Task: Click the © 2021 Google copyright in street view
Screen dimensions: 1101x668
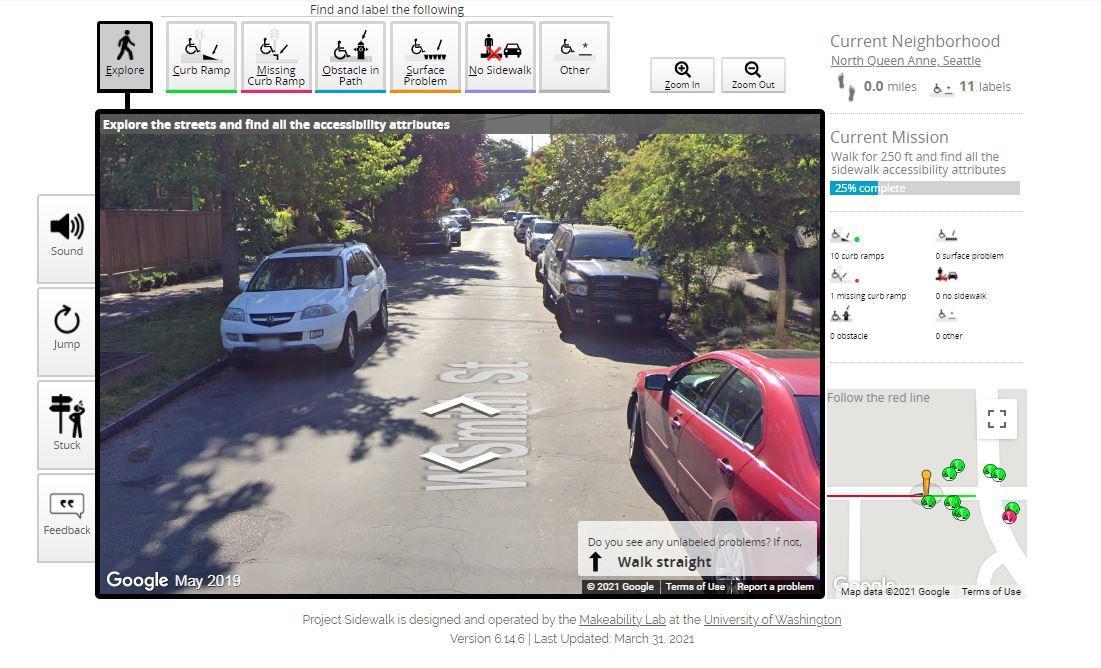Action: 620,587
